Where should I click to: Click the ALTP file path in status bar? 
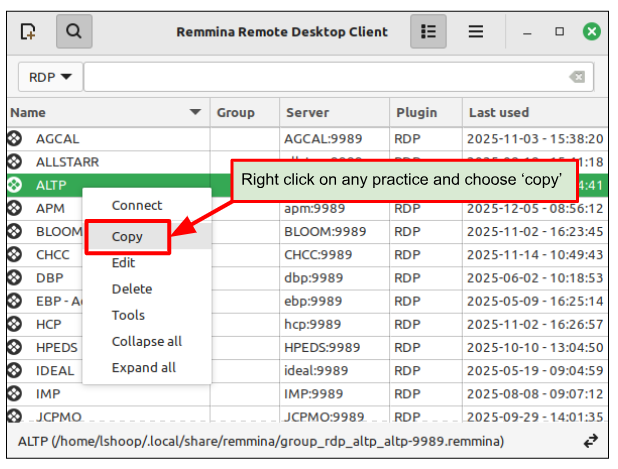pos(261,441)
